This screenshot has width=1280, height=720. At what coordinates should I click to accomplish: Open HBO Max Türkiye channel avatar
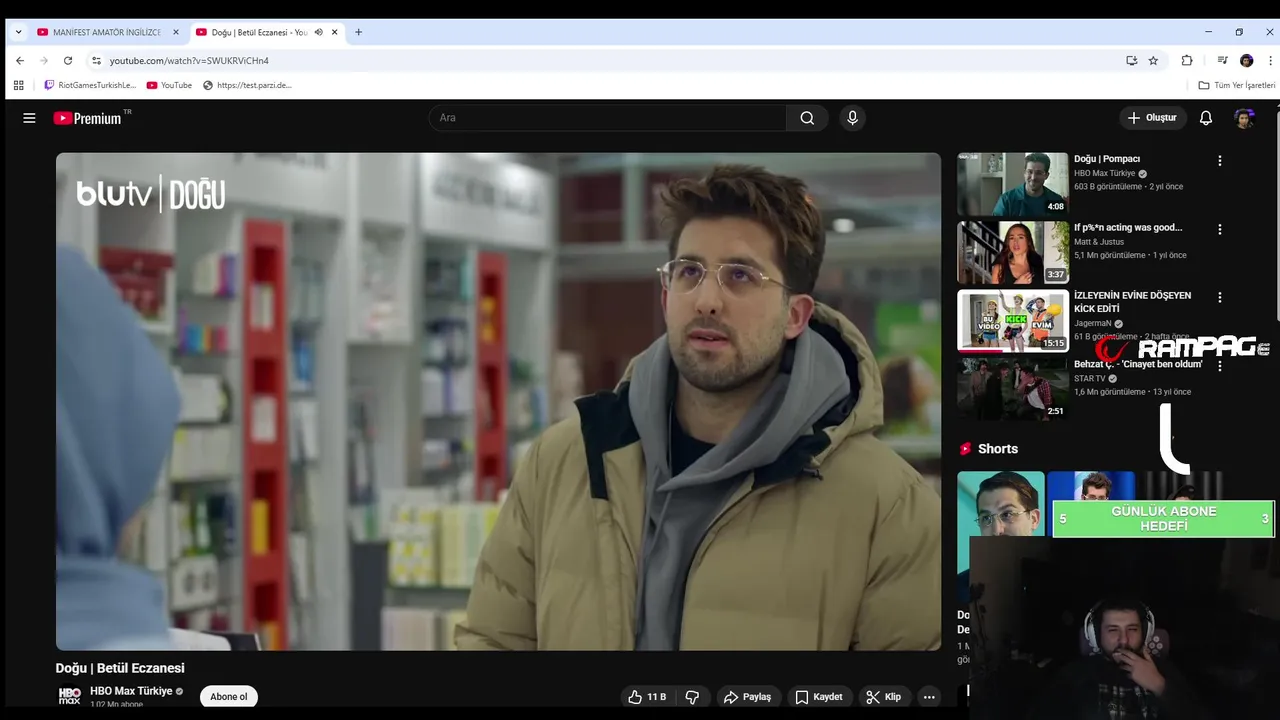coord(69,696)
